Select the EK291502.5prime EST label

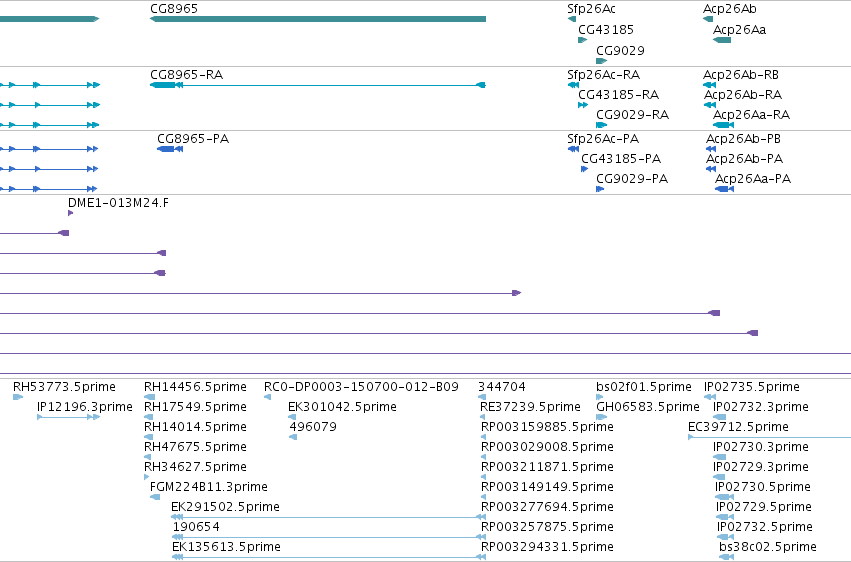tap(225, 506)
